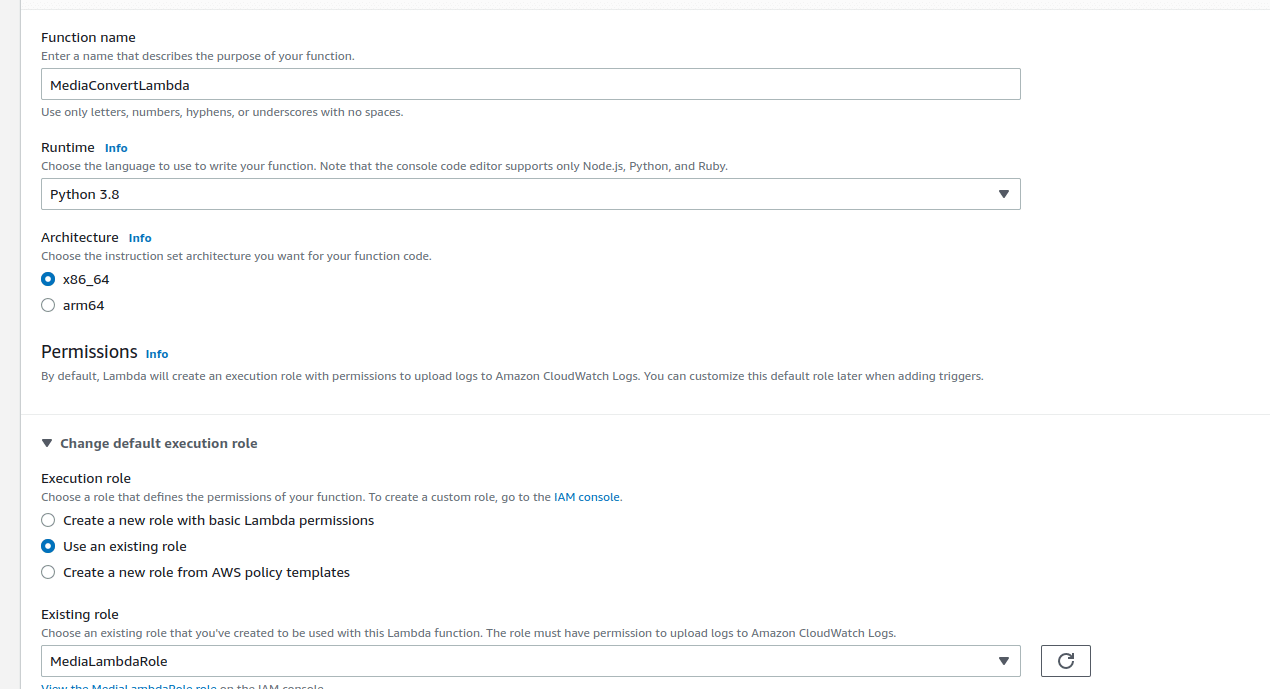Screen dimensions: 1270x689
Task: Click the Info icon next to Permissions
Action: click(x=157, y=353)
